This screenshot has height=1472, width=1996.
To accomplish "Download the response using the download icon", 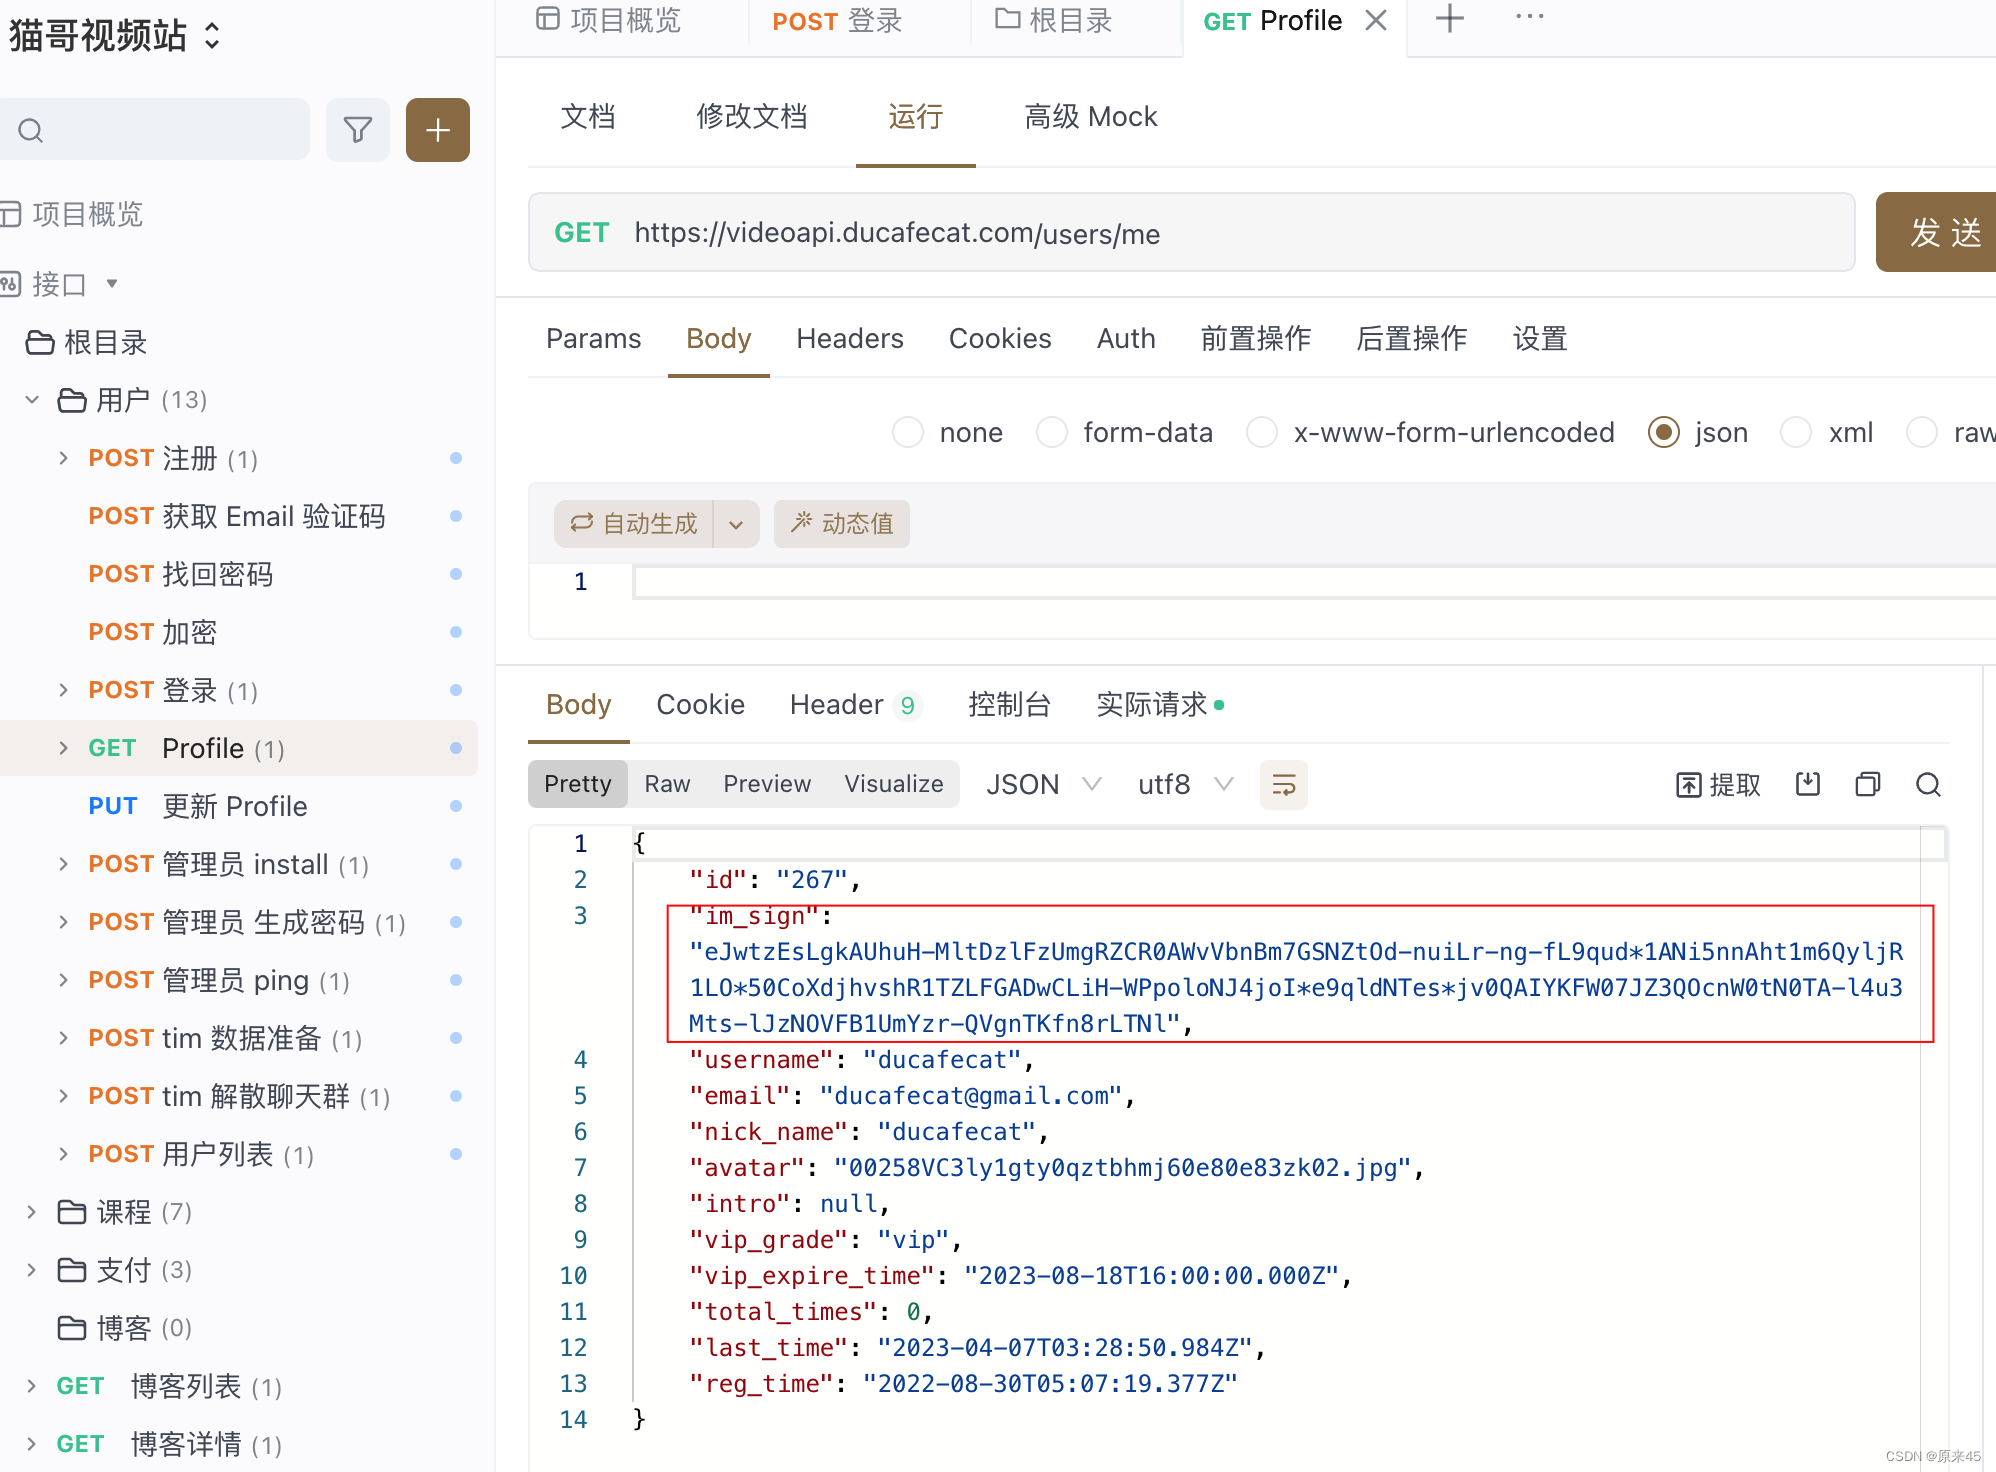I will (1807, 784).
